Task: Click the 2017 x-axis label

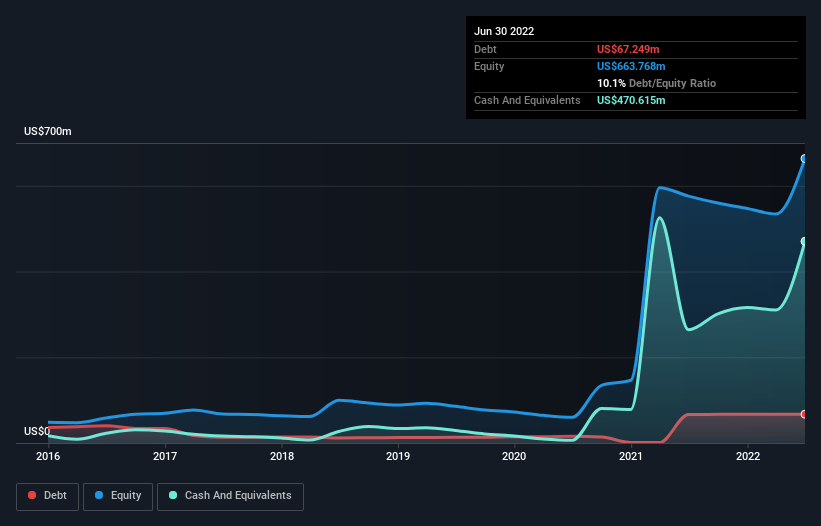Action: [x=165, y=456]
